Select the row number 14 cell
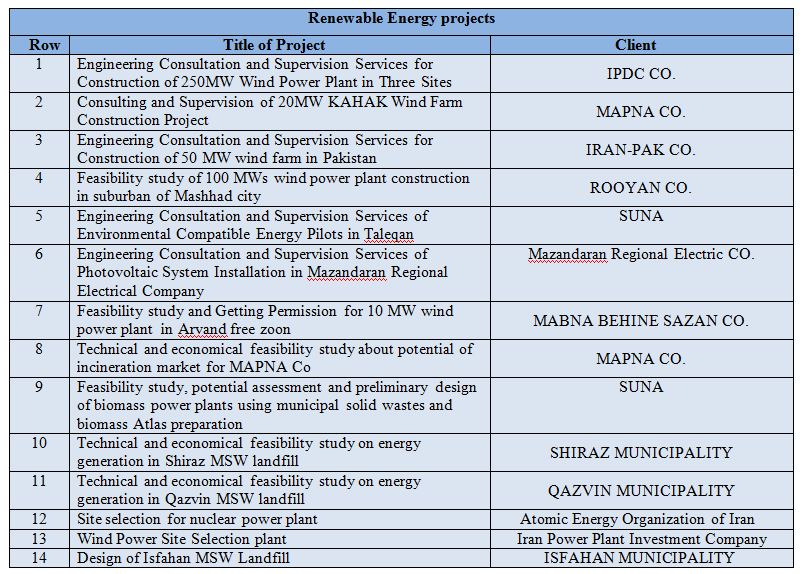The width and height of the screenshot is (806, 574). [39, 558]
